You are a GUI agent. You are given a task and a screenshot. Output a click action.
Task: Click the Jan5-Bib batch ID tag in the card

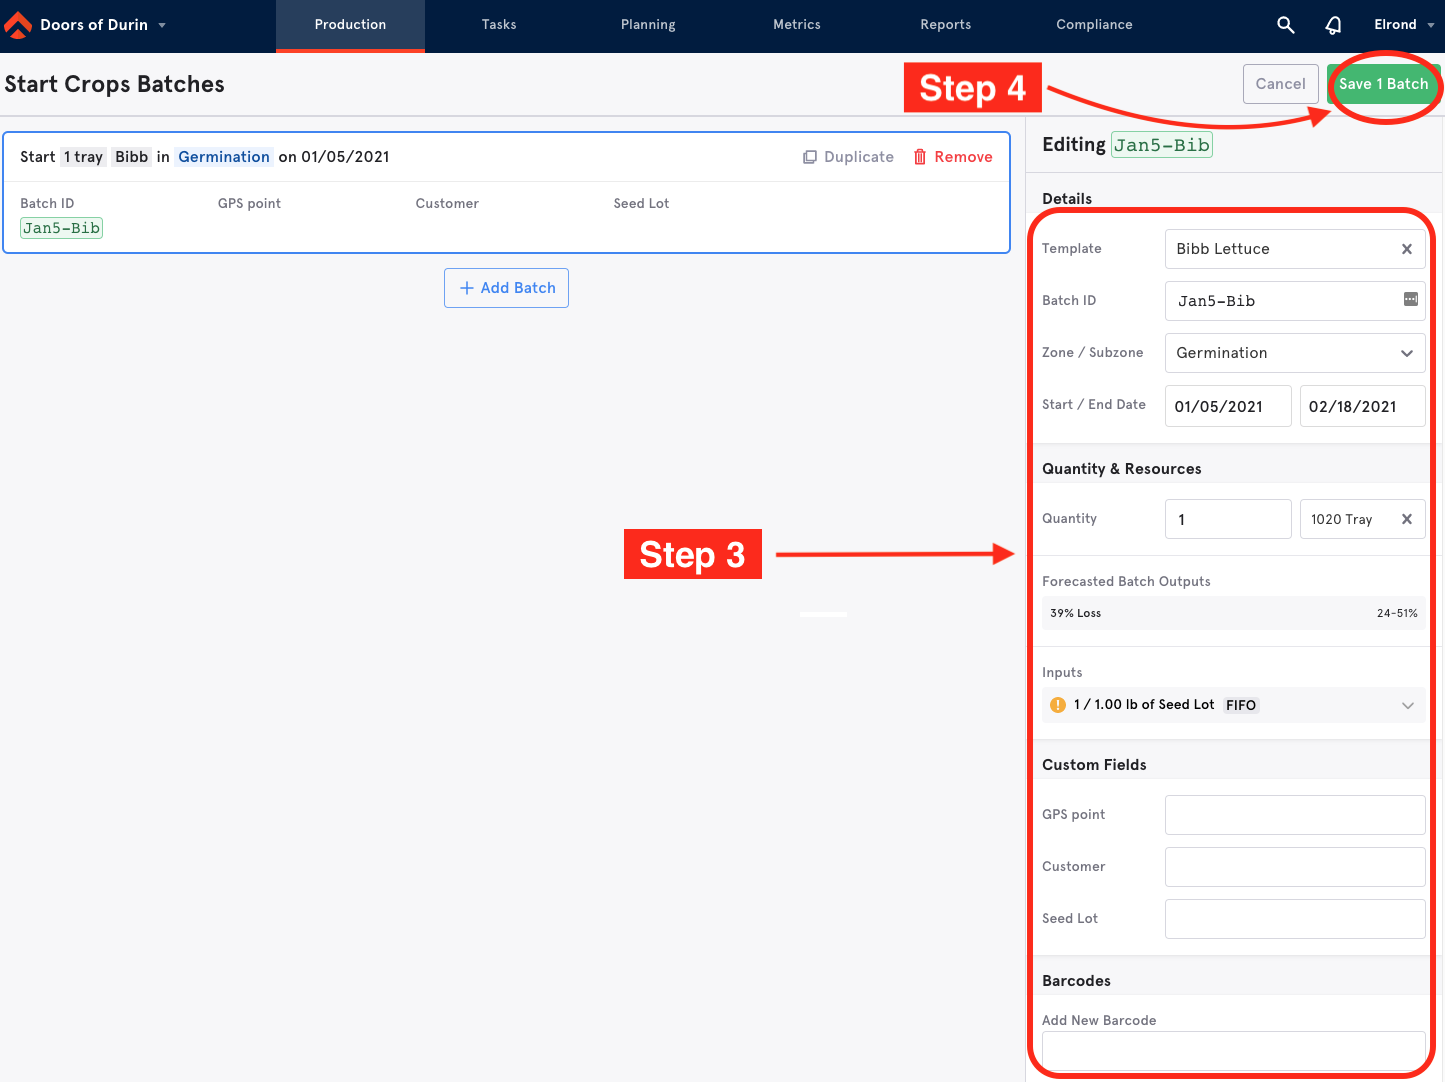61,228
